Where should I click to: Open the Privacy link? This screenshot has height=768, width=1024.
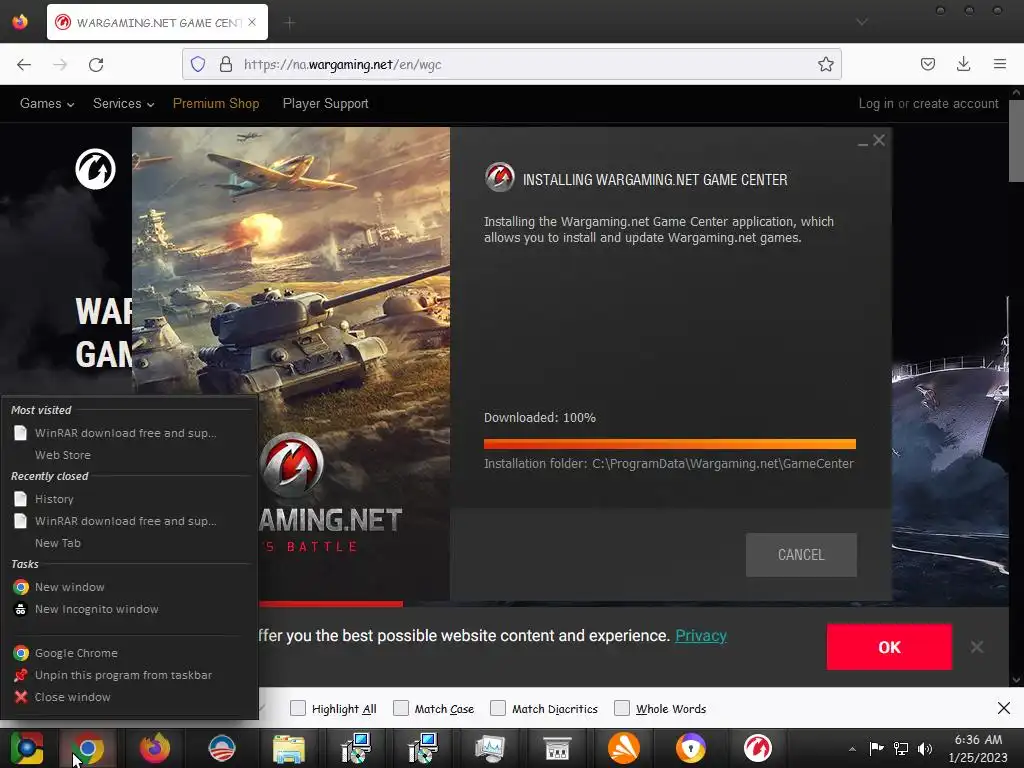(x=701, y=635)
